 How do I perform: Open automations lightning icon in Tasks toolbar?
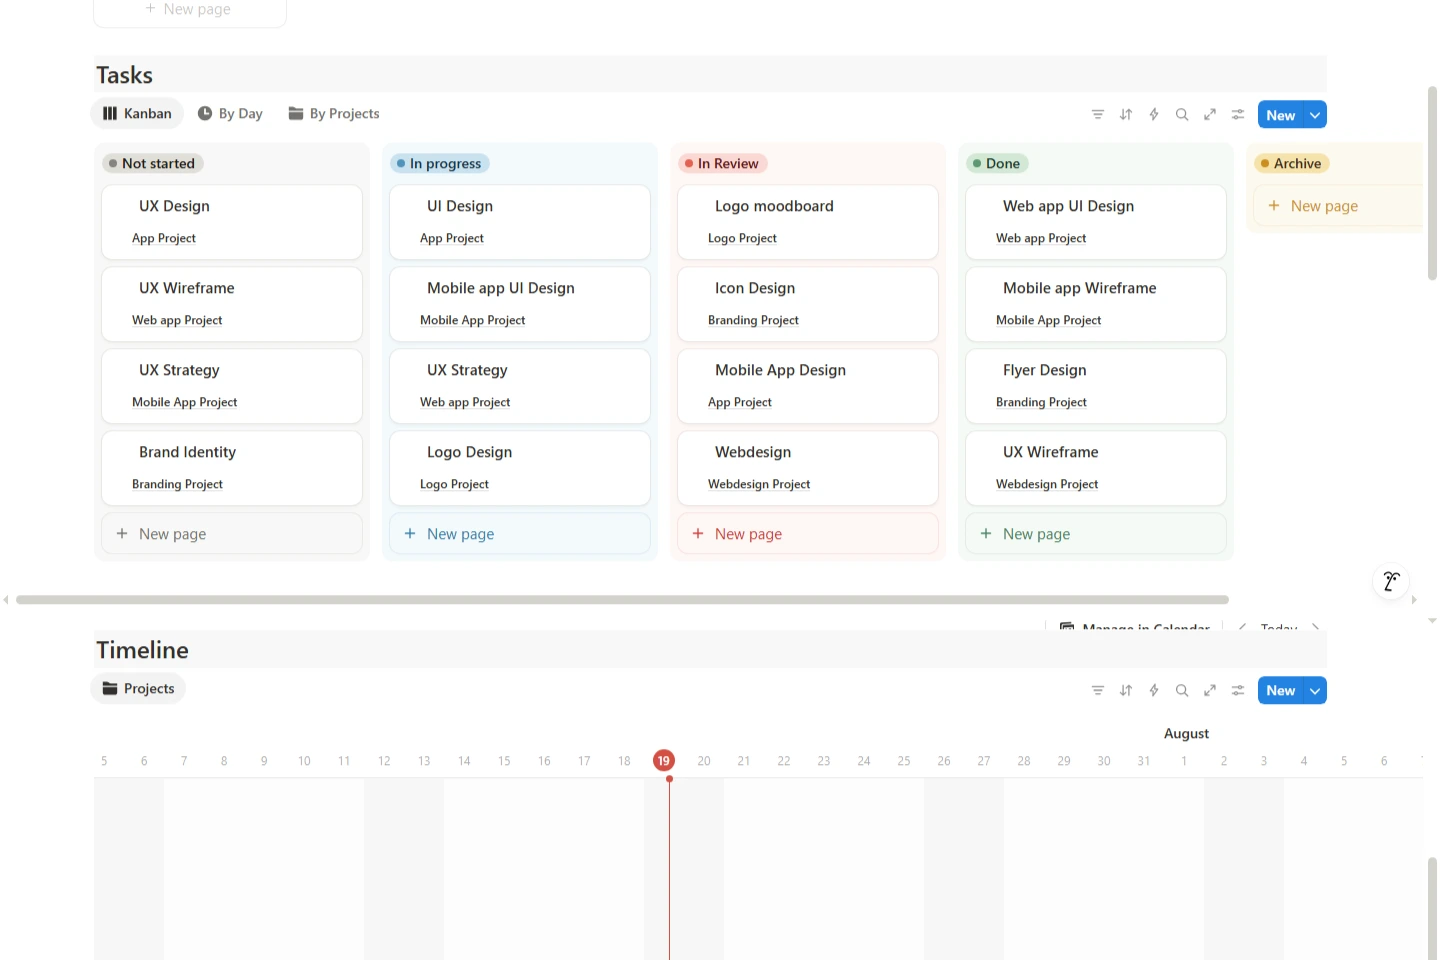tap(1153, 115)
